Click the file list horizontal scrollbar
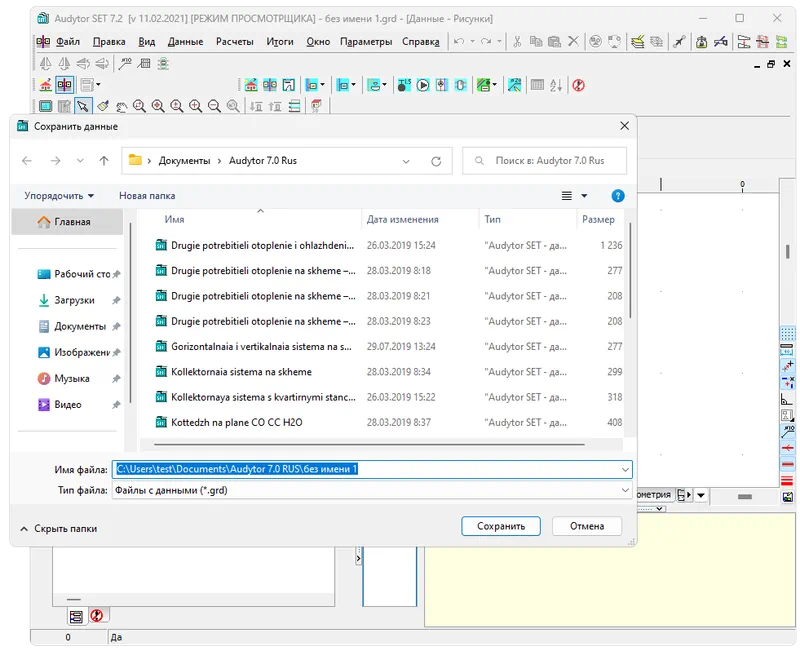 coord(369,444)
